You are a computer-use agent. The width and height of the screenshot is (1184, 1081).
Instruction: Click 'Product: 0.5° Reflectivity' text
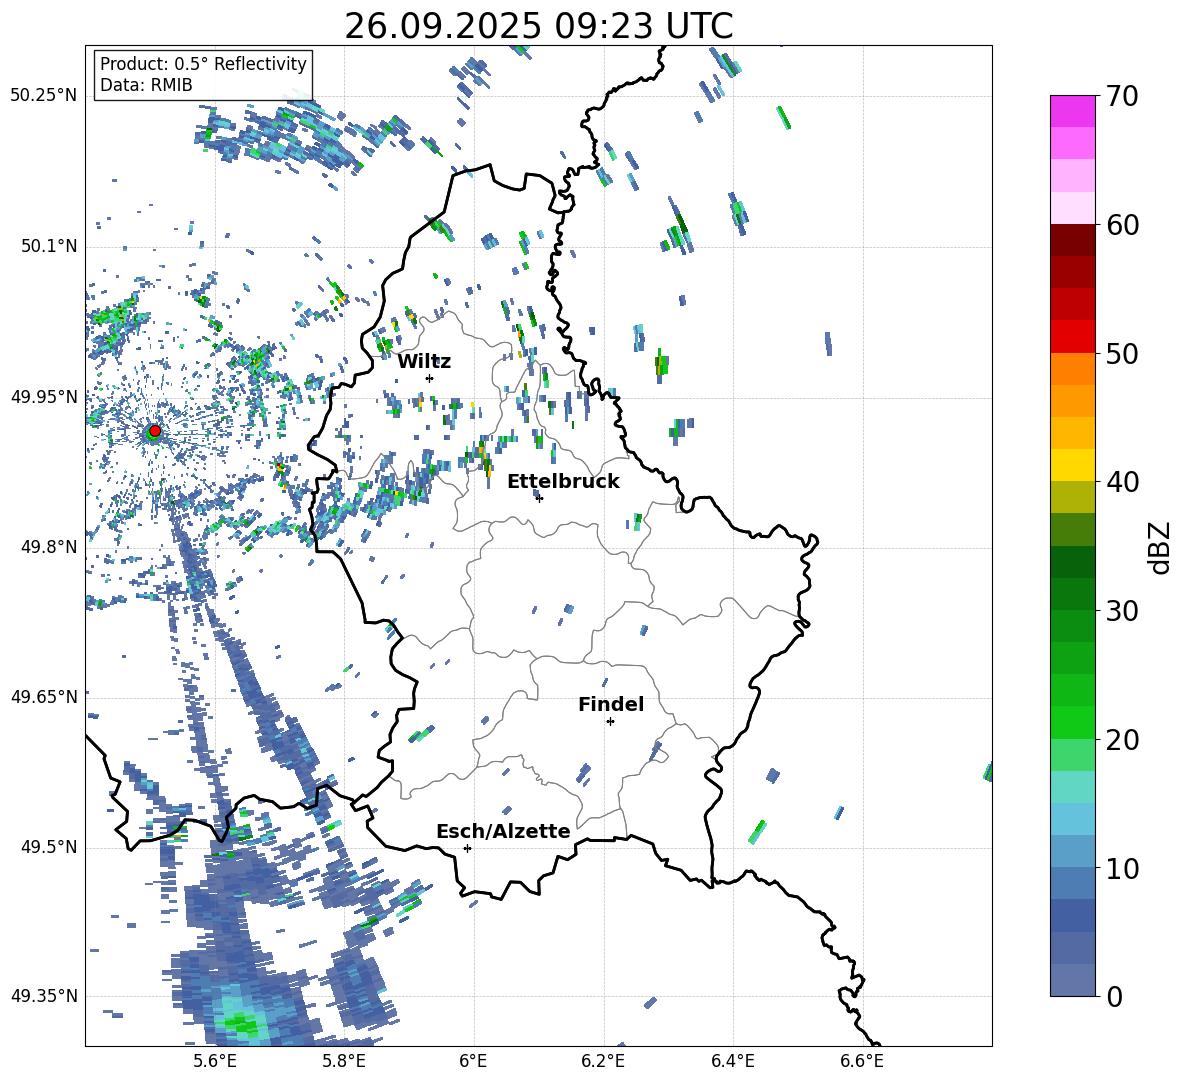(203, 63)
